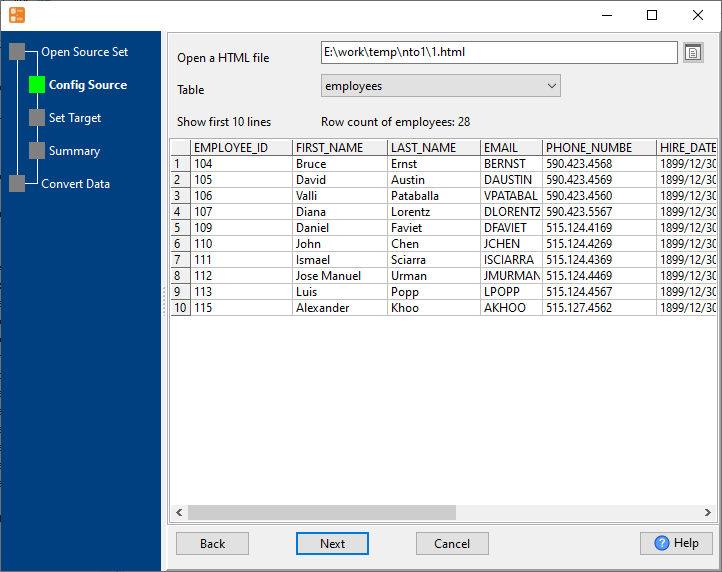
Task: Click the Help question mark button
Action: pyautogui.click(x=676, y=543)
